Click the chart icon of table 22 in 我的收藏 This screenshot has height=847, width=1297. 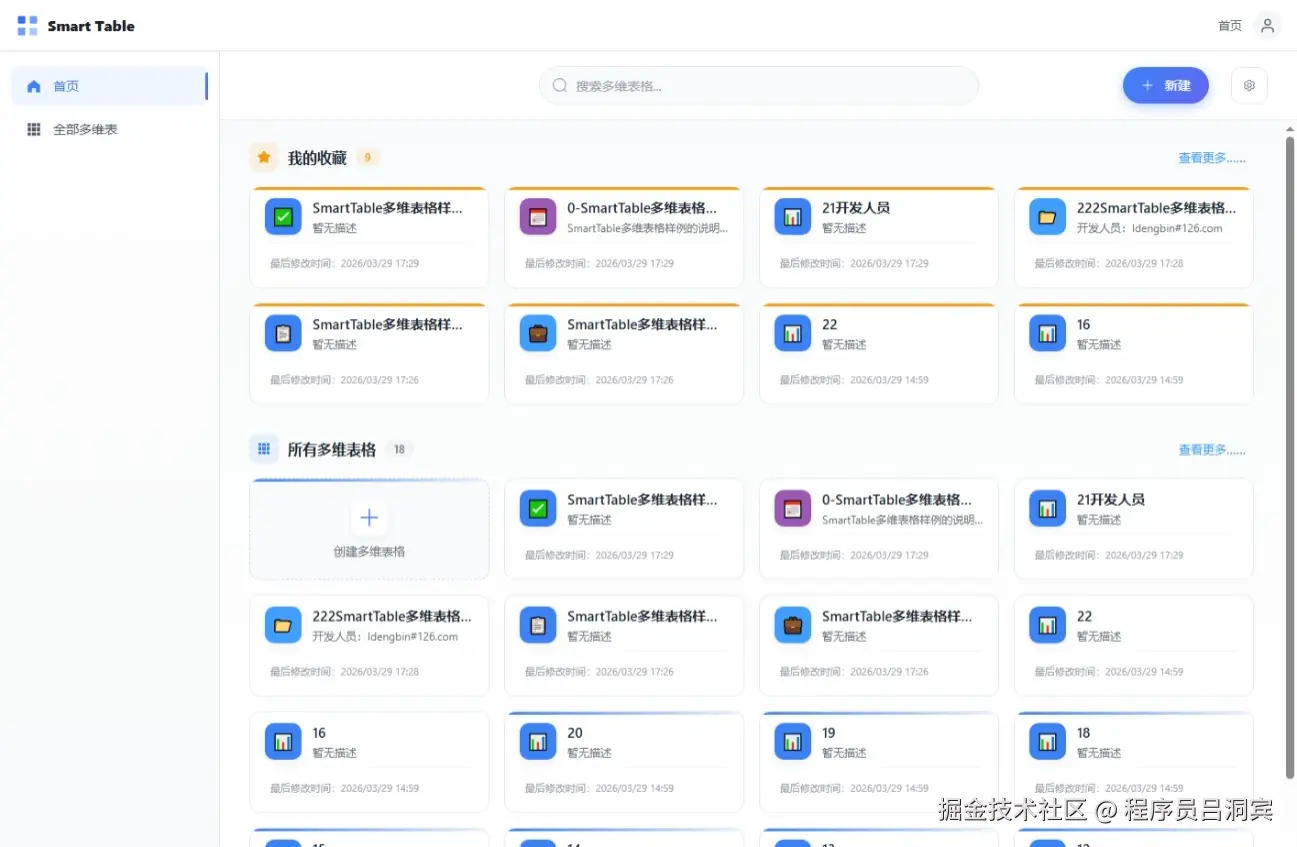click(x=793, y=333)
